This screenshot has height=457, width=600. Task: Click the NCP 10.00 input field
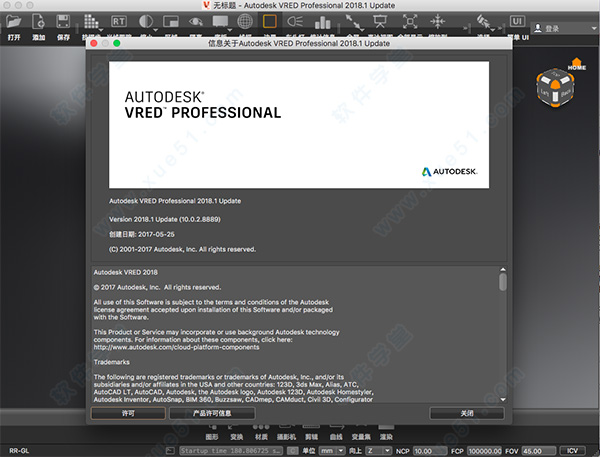click(x=430, y=451)
